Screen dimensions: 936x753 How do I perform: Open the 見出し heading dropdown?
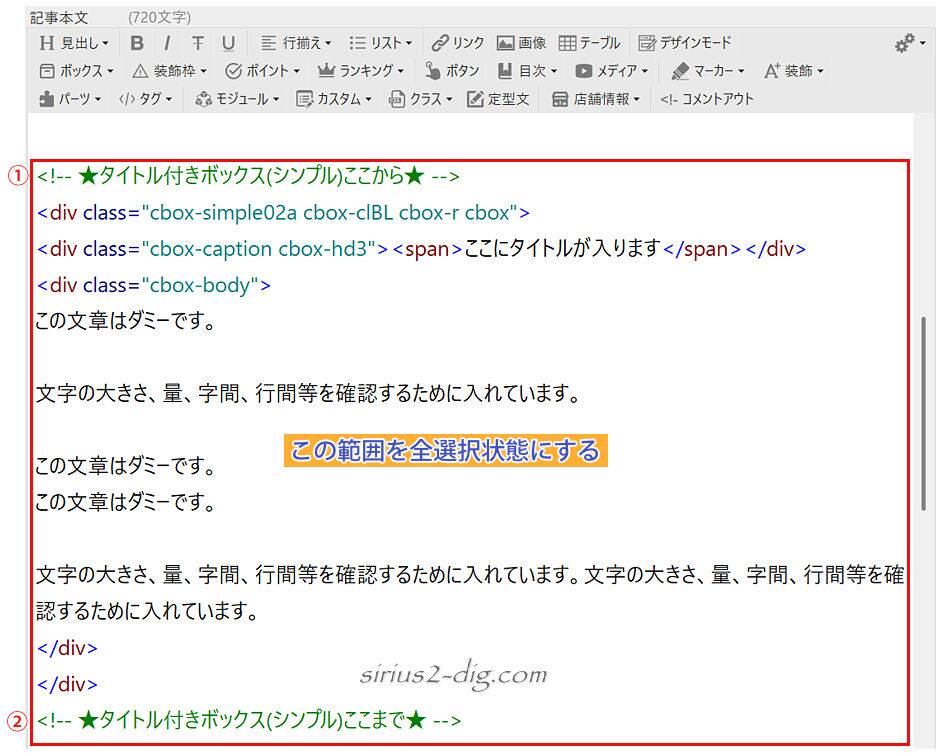(74, 43)
